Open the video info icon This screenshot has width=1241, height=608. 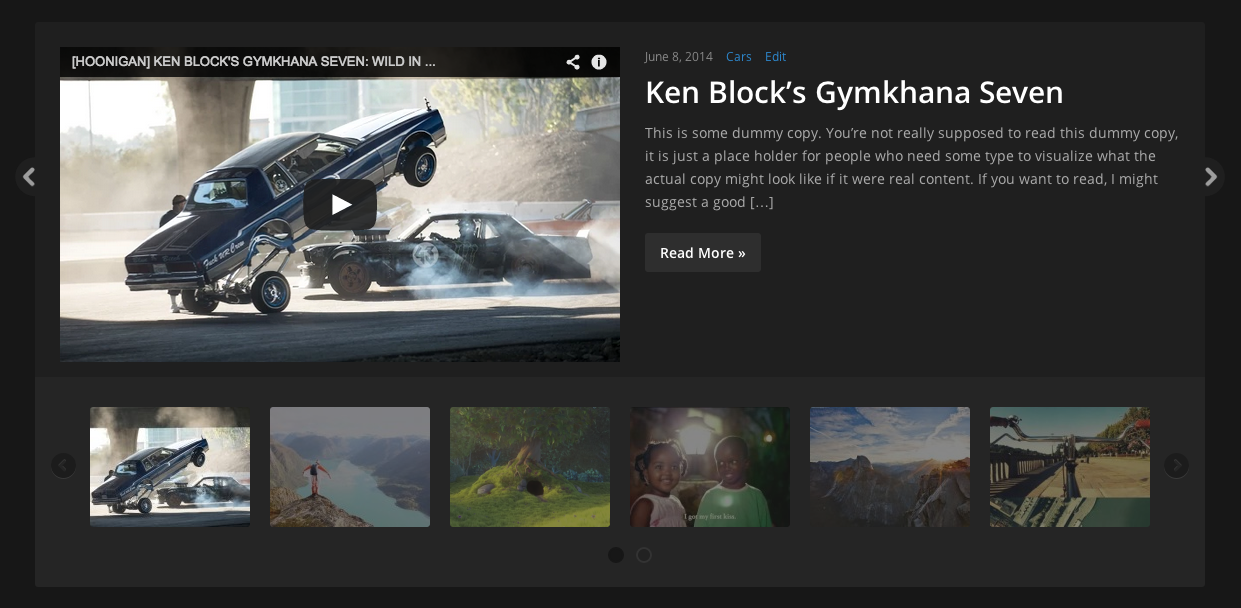[599, 62]
